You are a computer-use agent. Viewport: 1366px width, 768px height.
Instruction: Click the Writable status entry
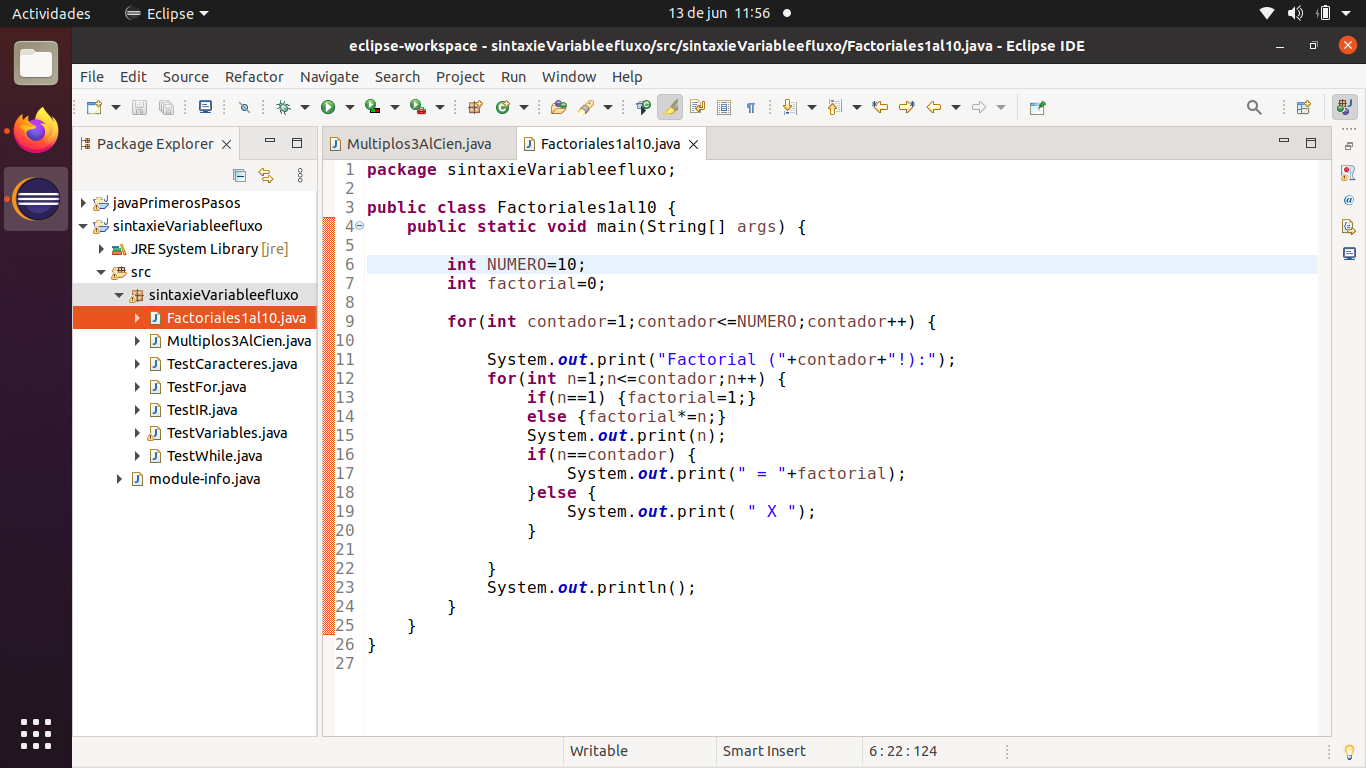[599, 751]
